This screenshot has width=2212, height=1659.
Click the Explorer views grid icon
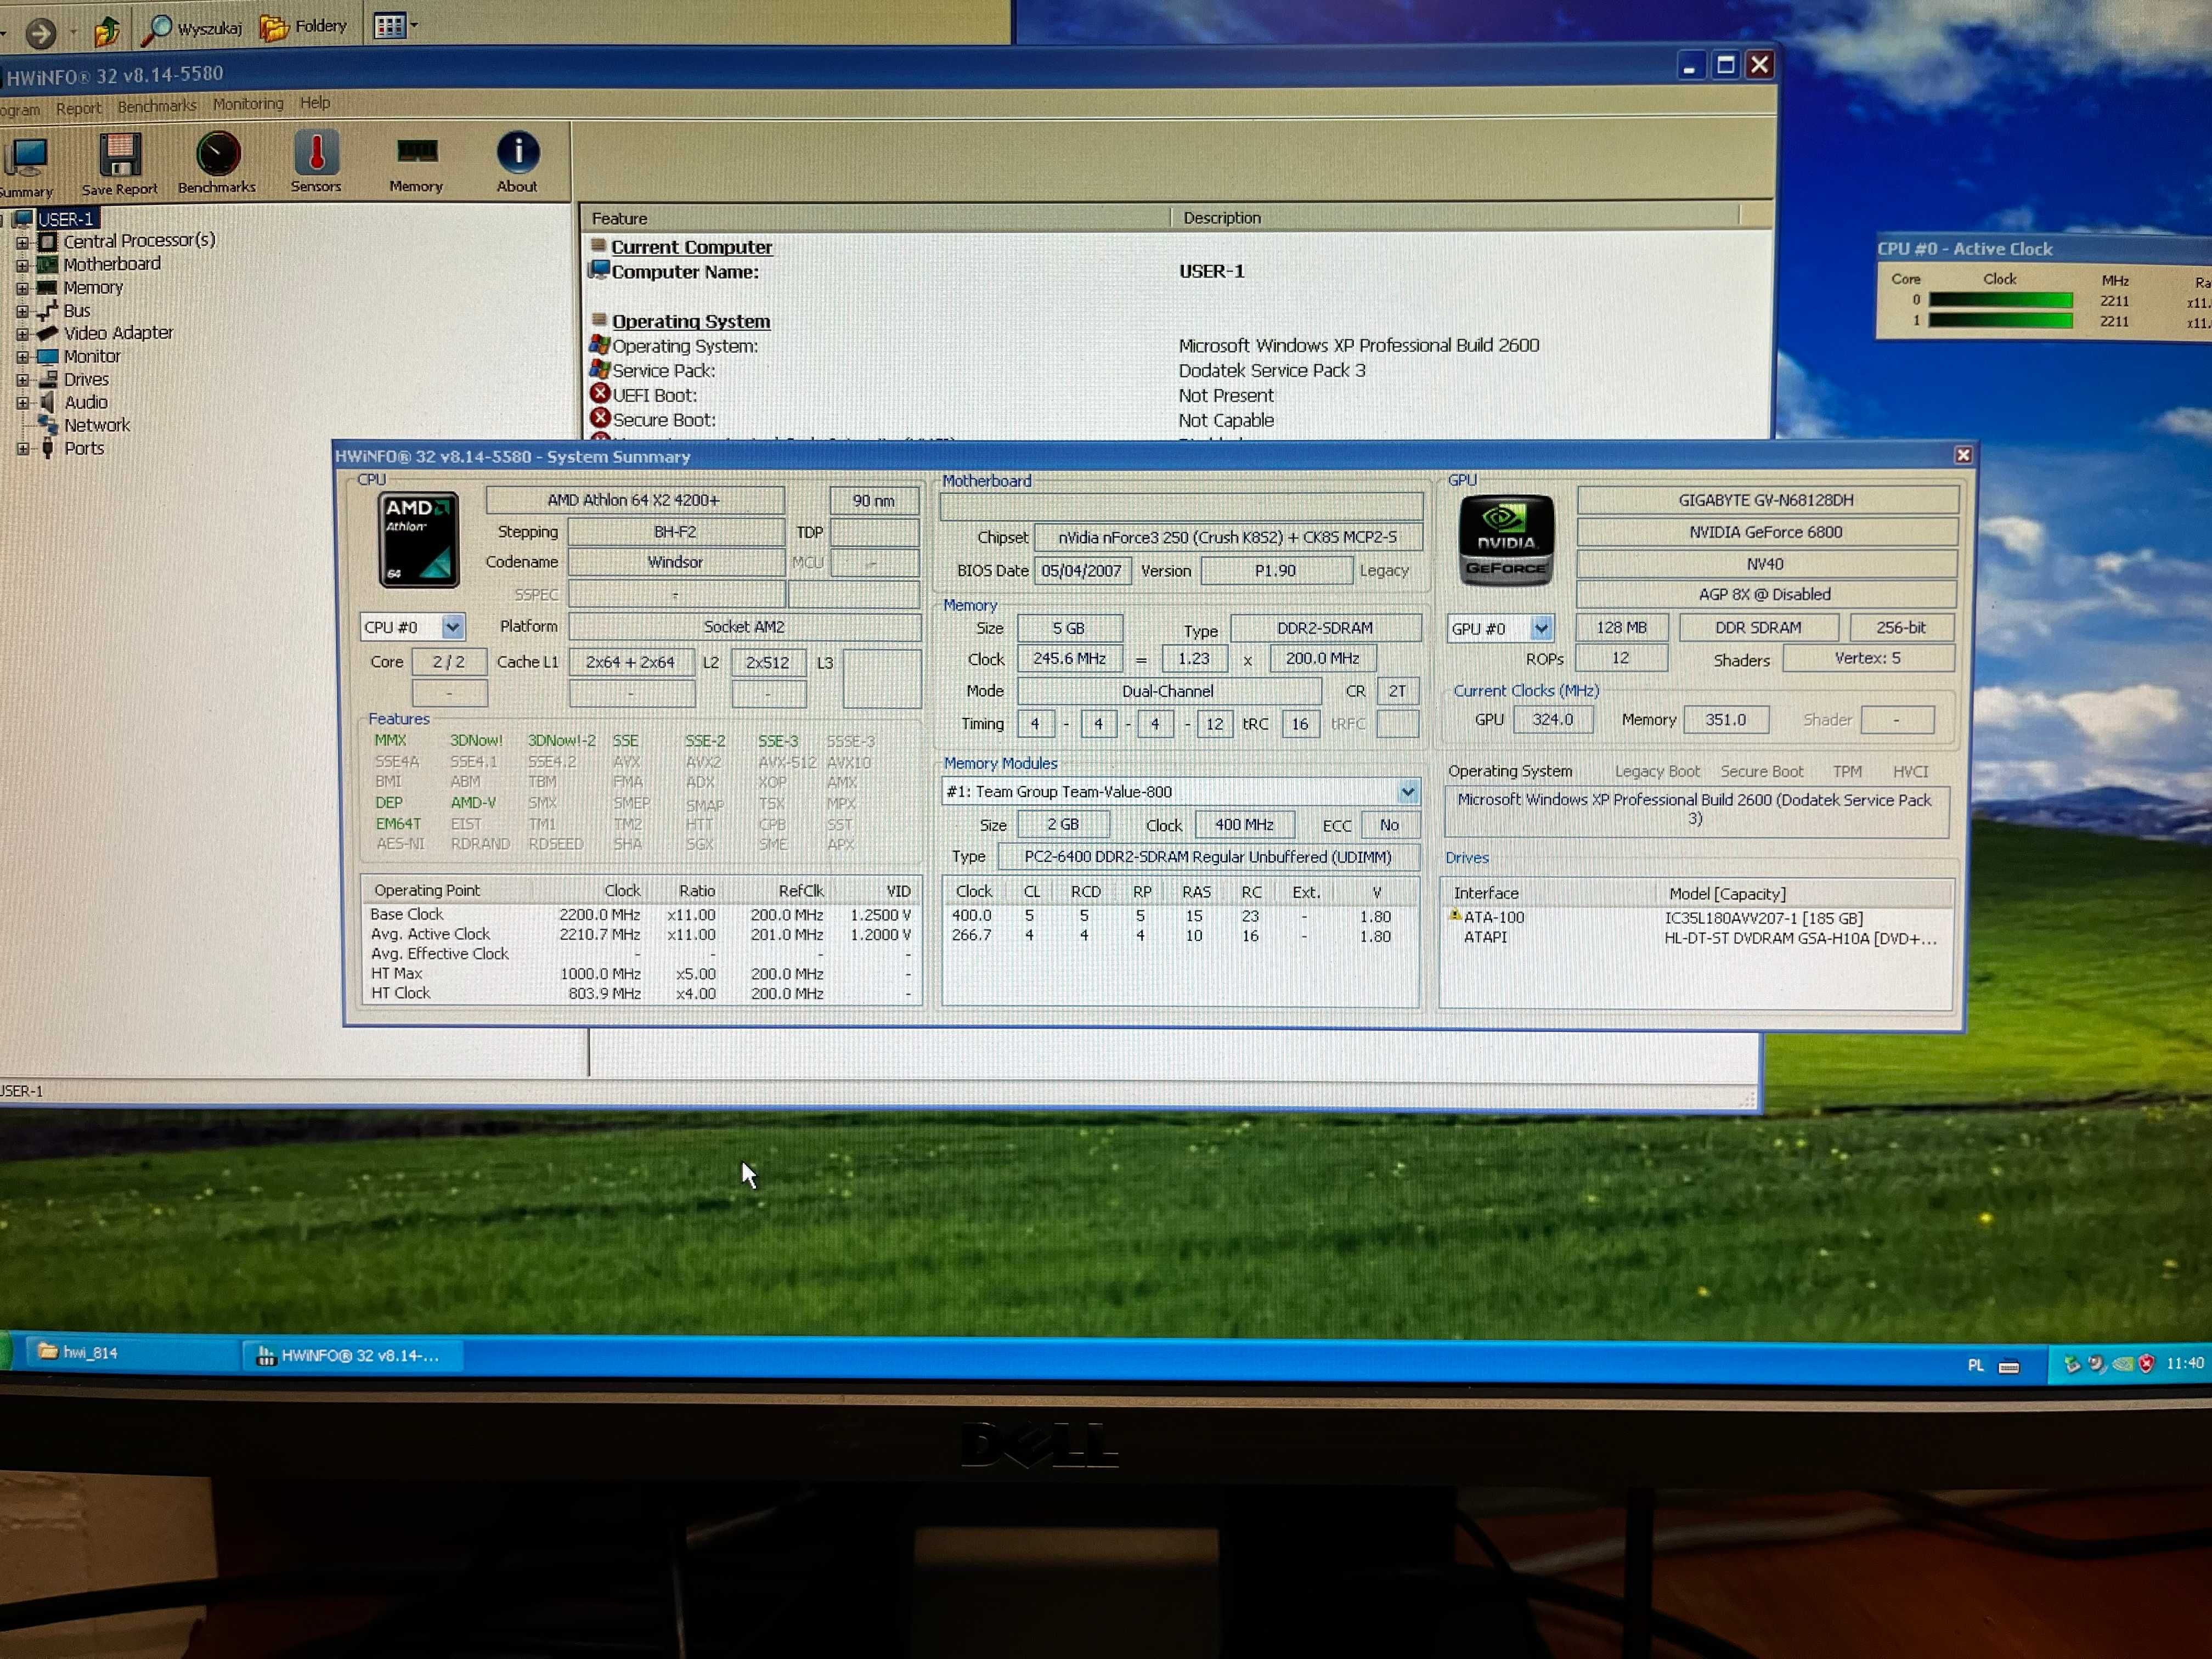[389, 26]
